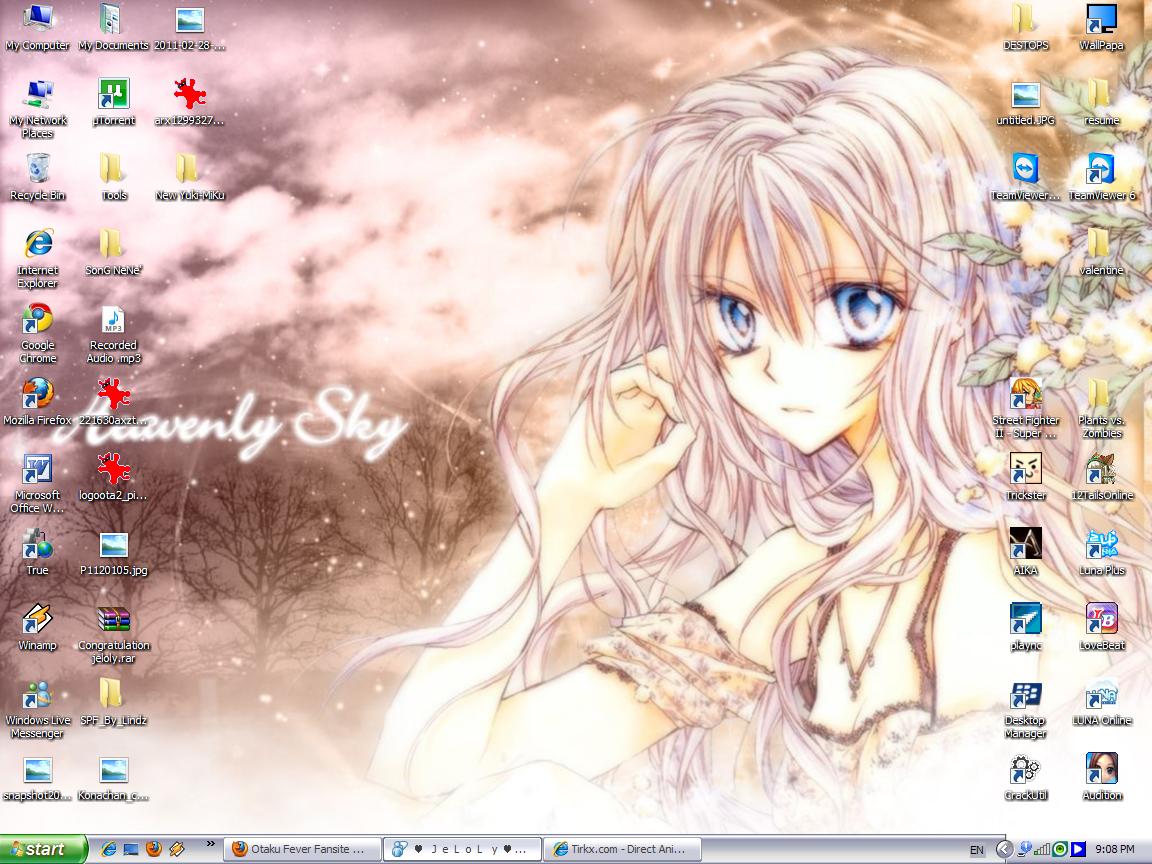Select the logoota2_pi file icon
1152x864 pixels.
(x=113, y=477)
